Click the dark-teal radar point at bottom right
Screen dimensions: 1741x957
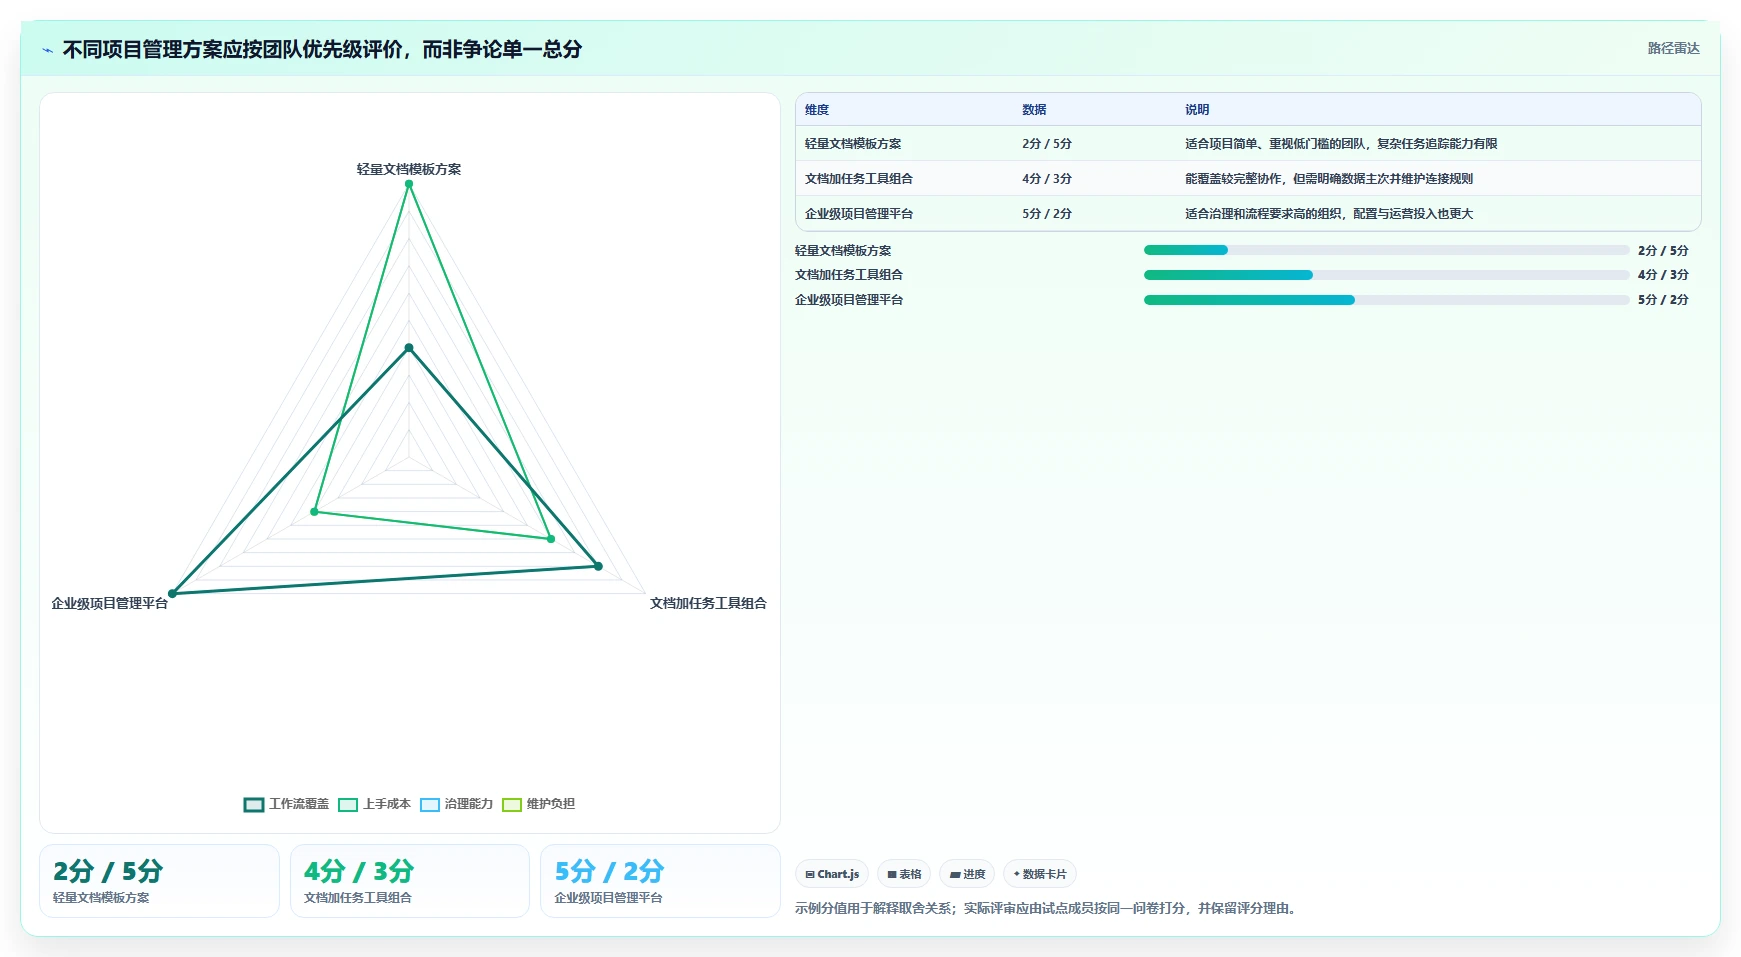coord(598,566)
